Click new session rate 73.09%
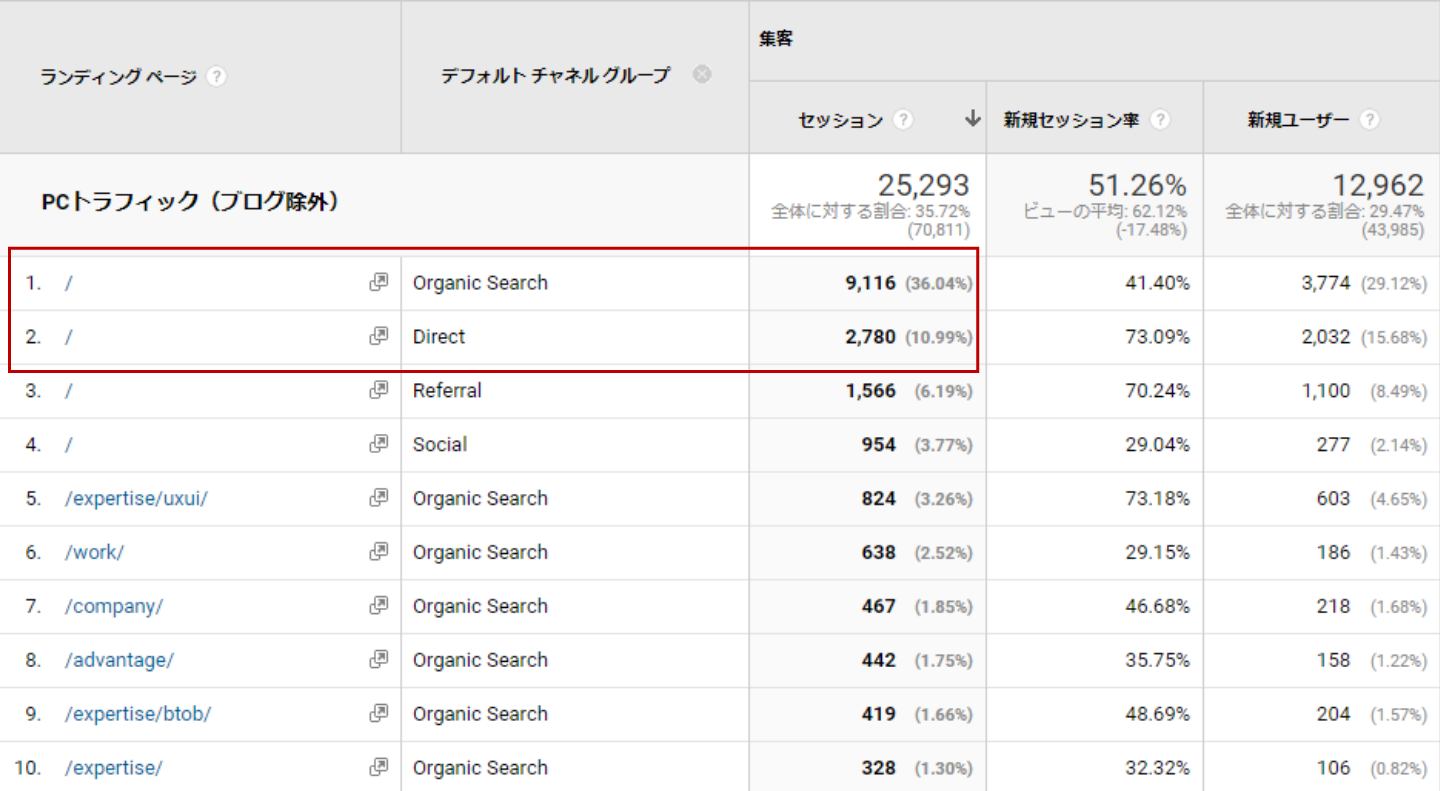This screenshot has width=1440, height=791. point(1157,337)
